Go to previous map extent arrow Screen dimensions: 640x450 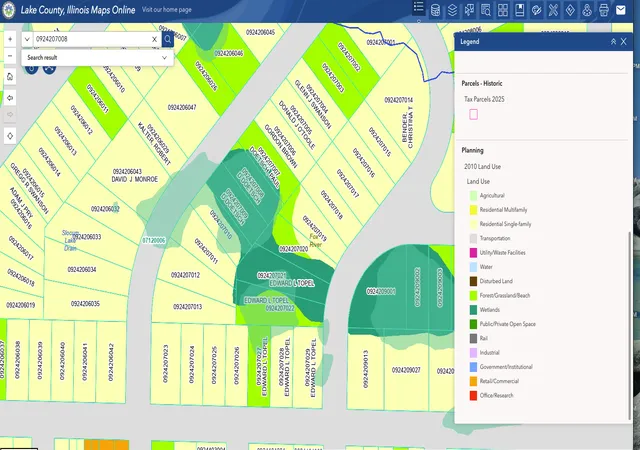click(x=10, y=98)
